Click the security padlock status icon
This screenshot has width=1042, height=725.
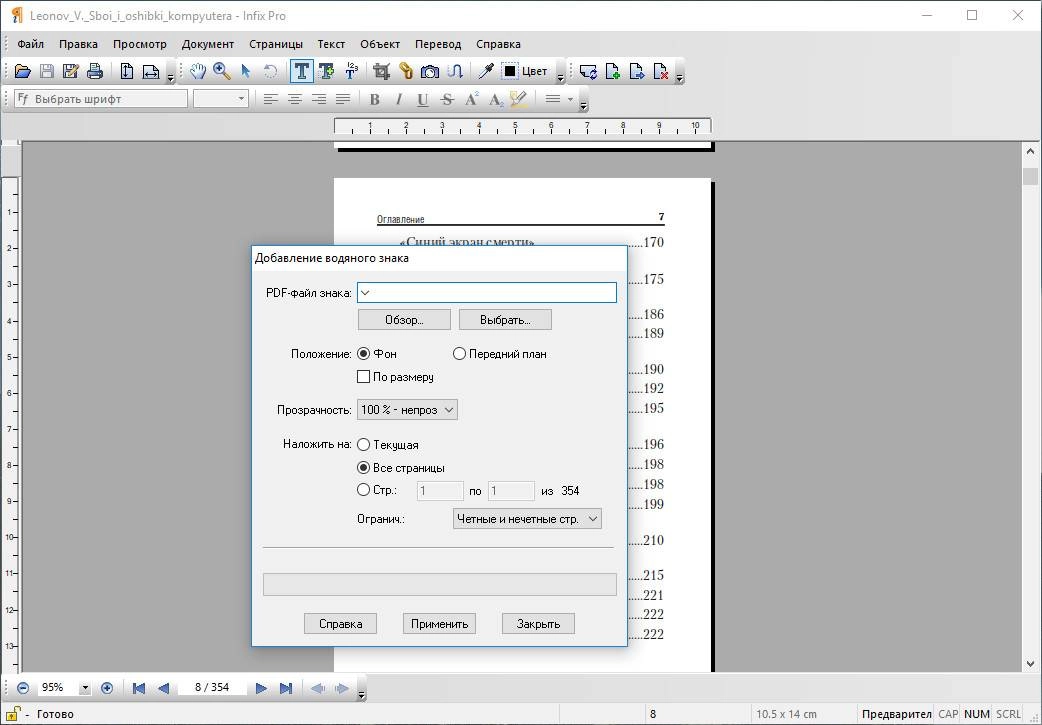click(x=13, y=714)
